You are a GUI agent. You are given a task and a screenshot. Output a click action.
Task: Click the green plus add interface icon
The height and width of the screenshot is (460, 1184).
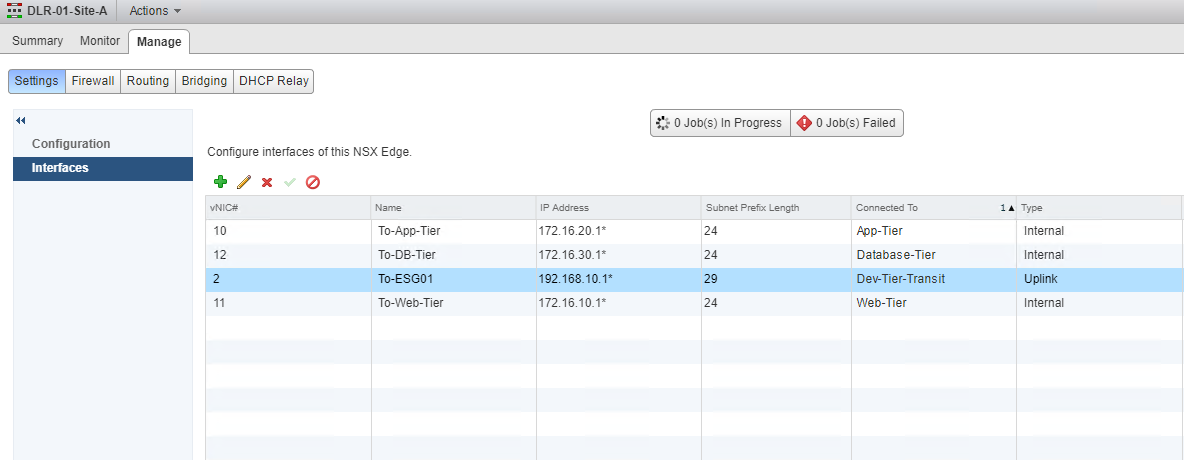[x=220, y=182]
